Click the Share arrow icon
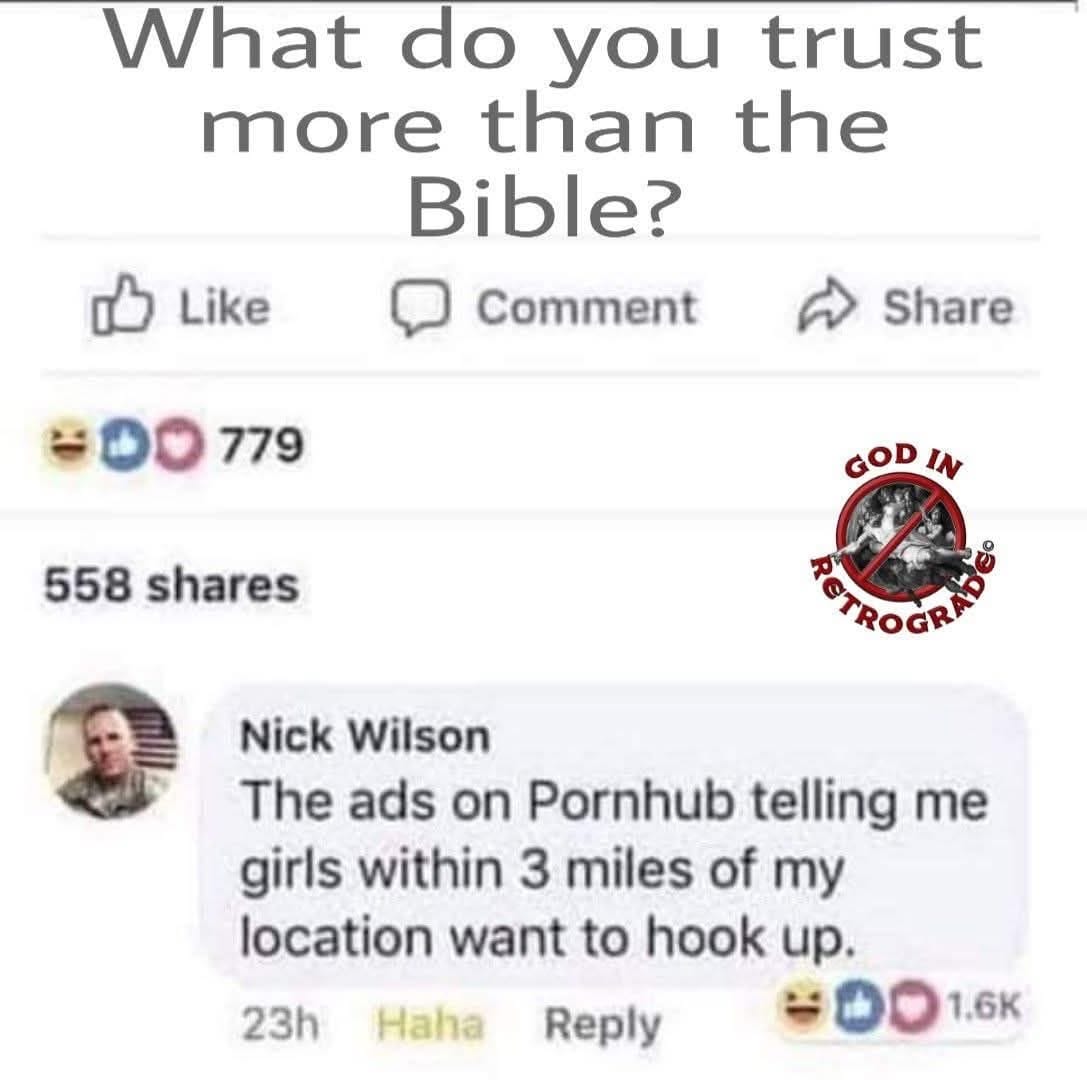Screen dimensions: 1087x1080 (826, 307)
